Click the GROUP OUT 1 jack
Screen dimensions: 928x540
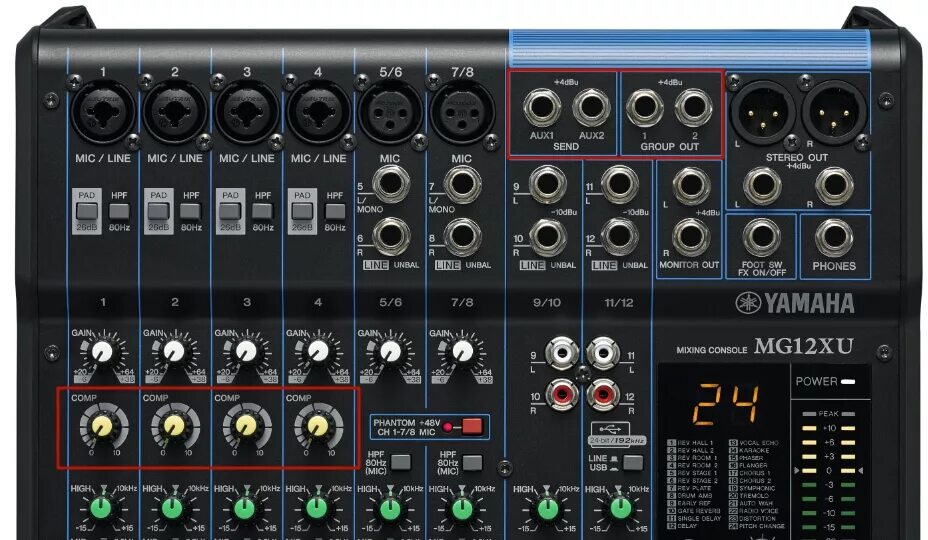645,108
